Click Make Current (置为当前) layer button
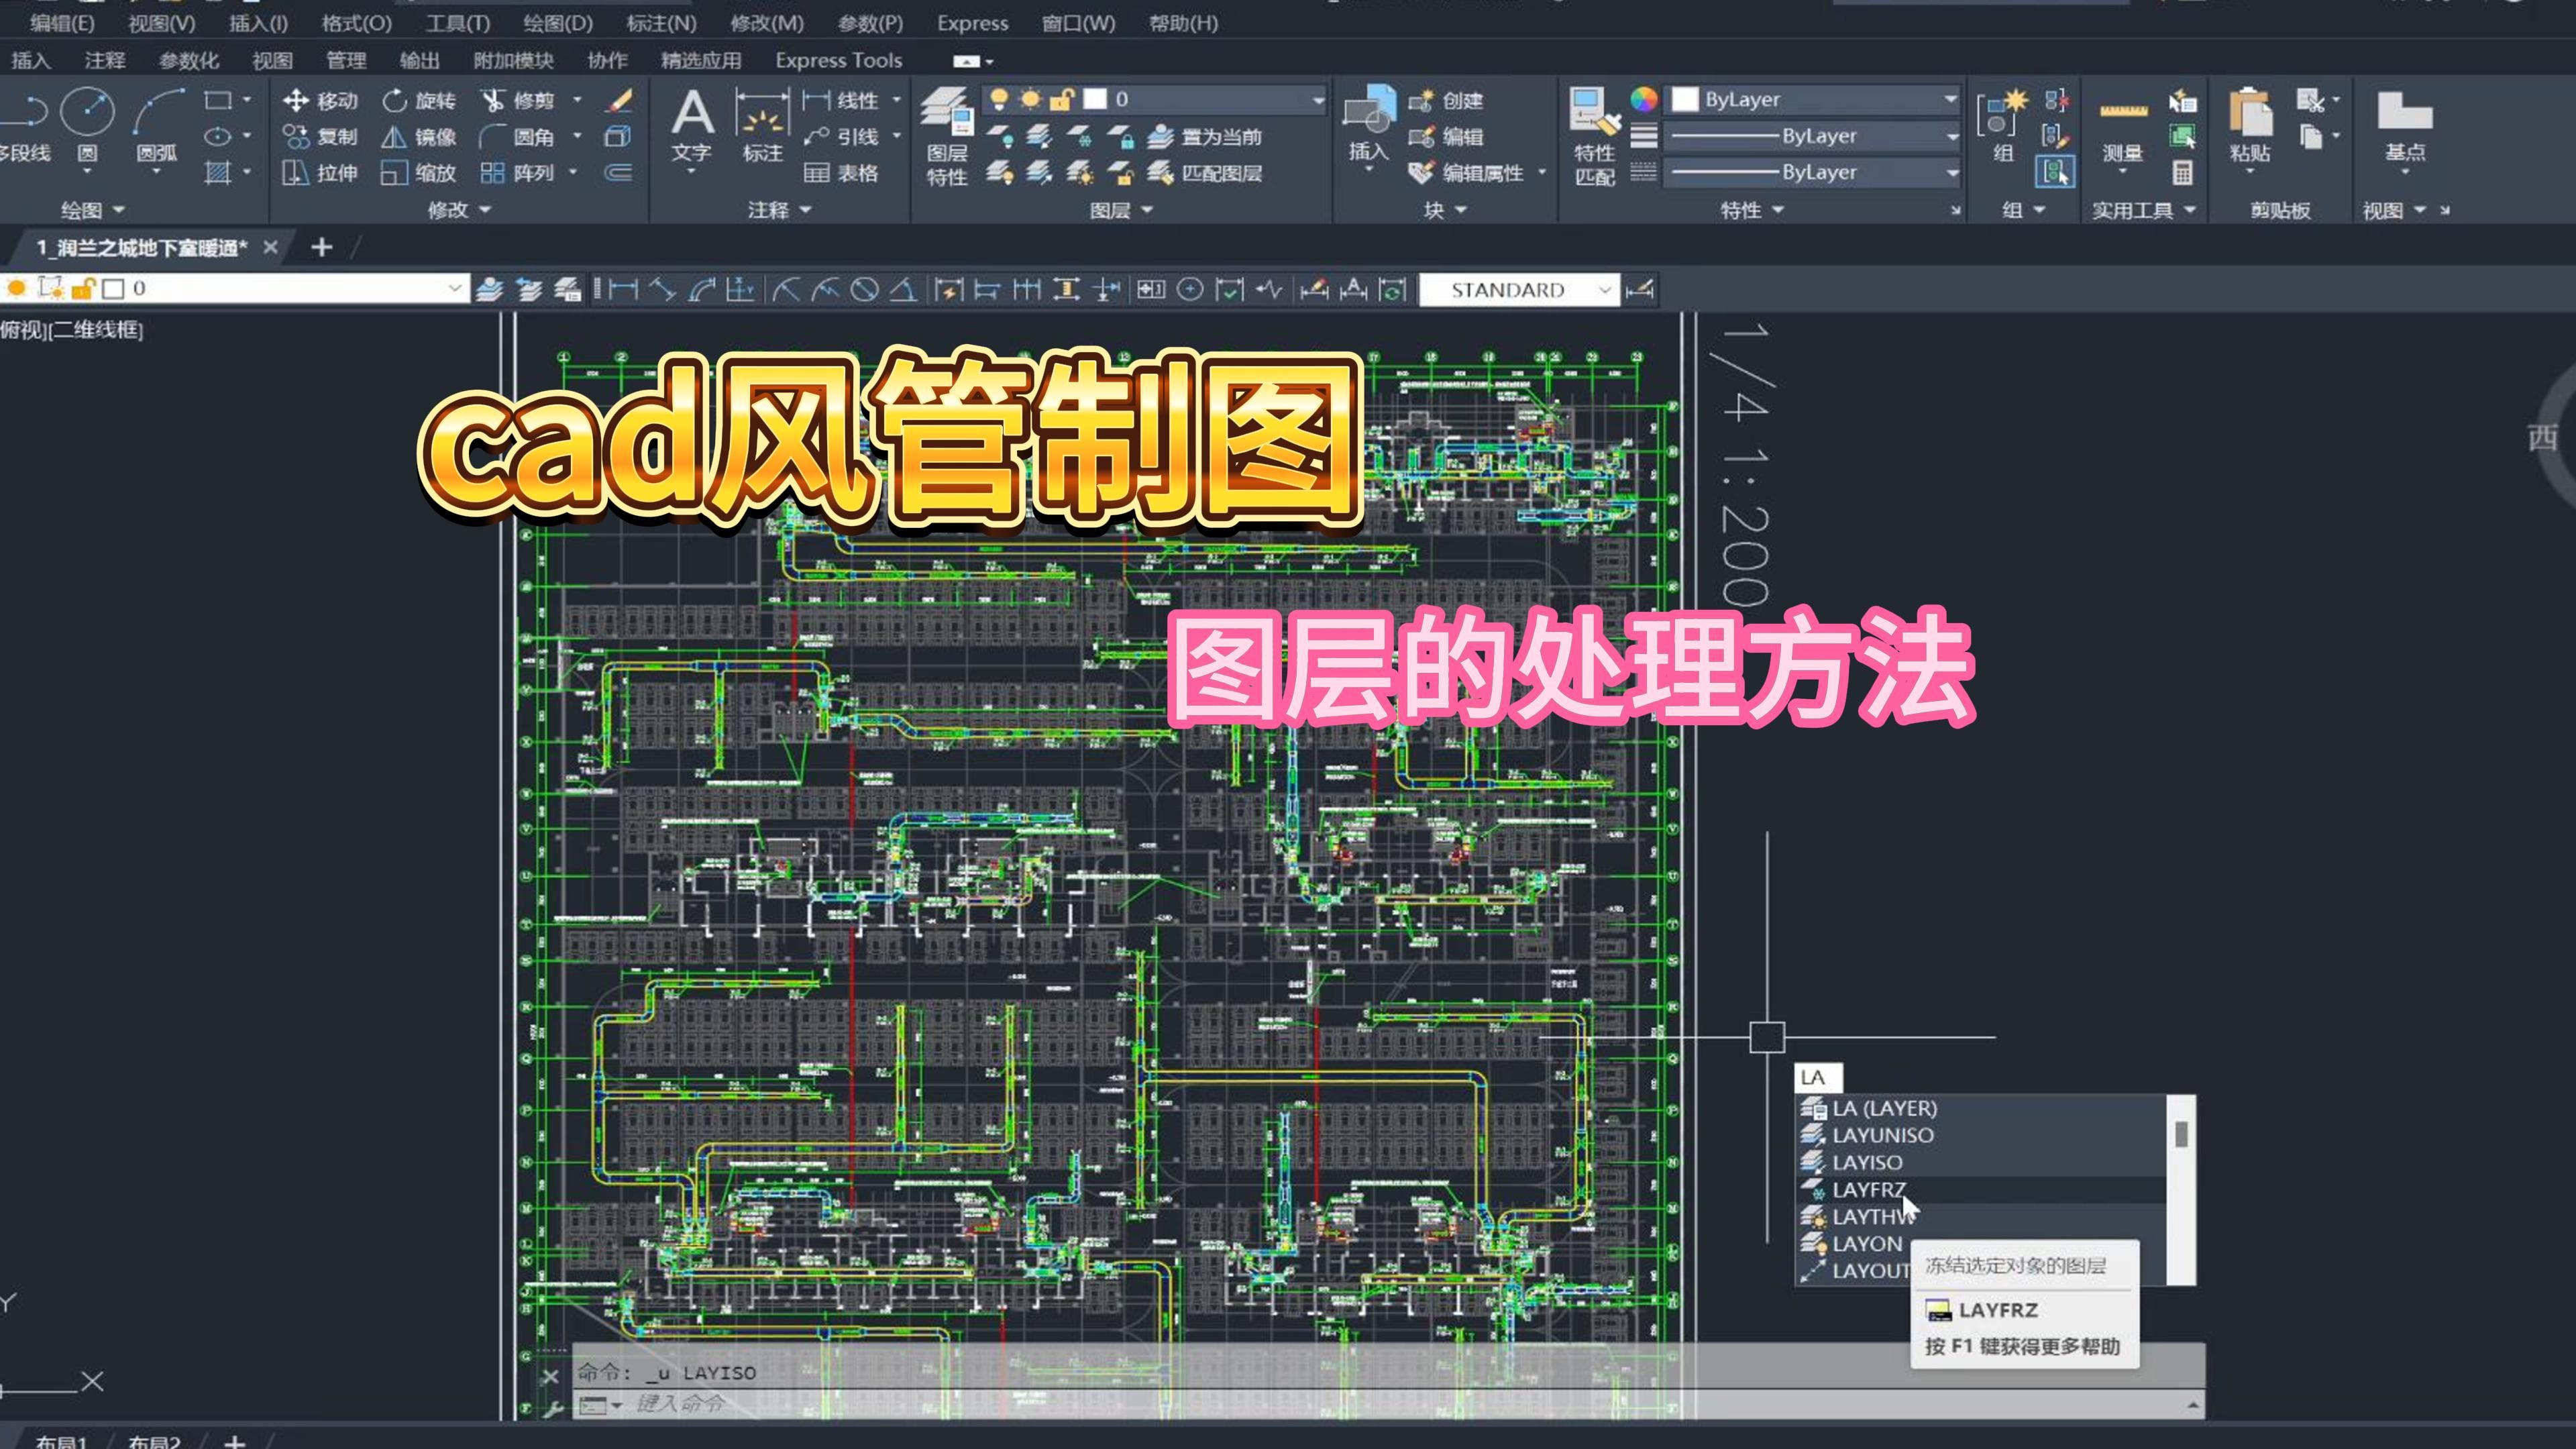This screenshot has width=2576, height=1449. [1204, 137]
